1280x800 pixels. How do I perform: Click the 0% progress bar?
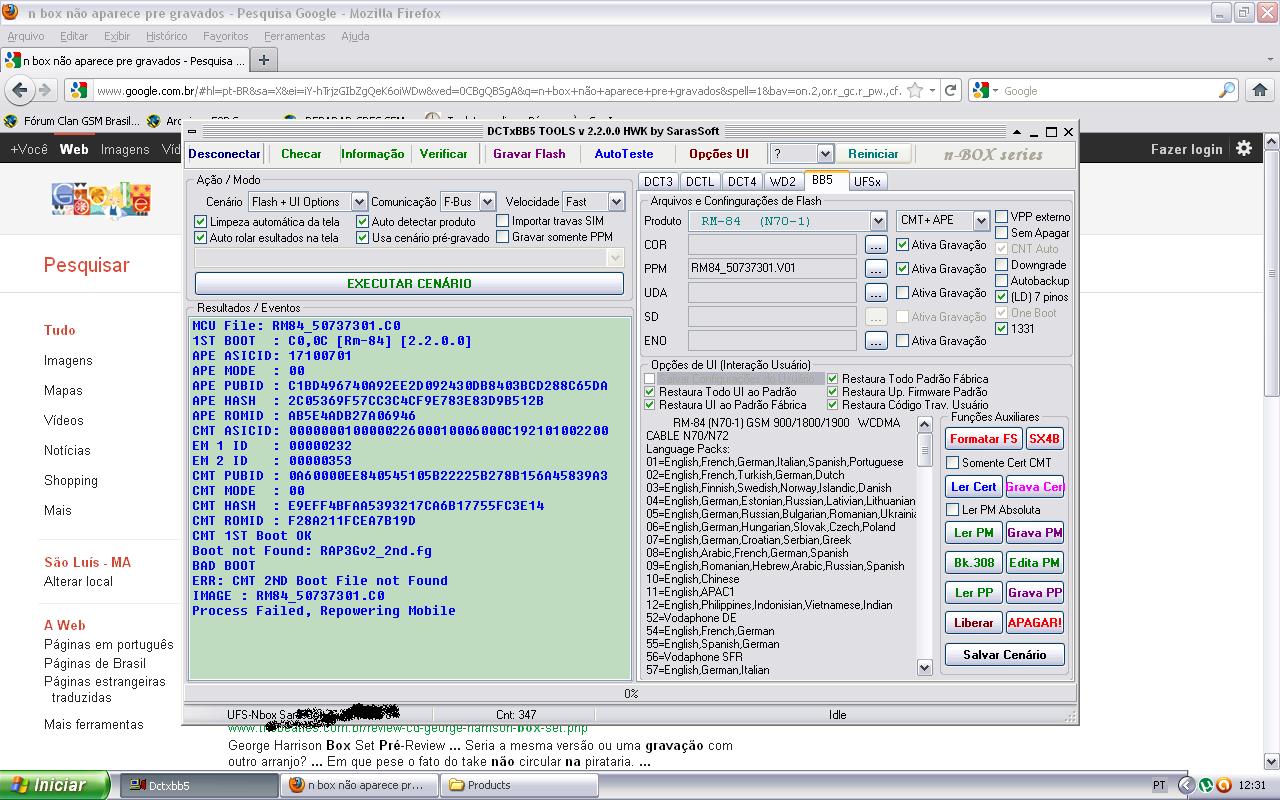(631, 693)
